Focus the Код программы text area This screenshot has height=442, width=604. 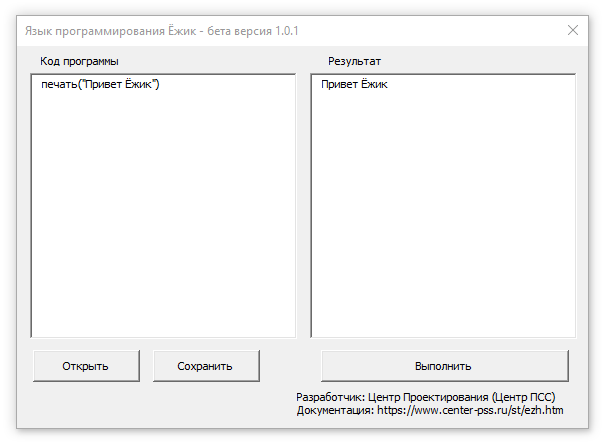click(163, 206)
